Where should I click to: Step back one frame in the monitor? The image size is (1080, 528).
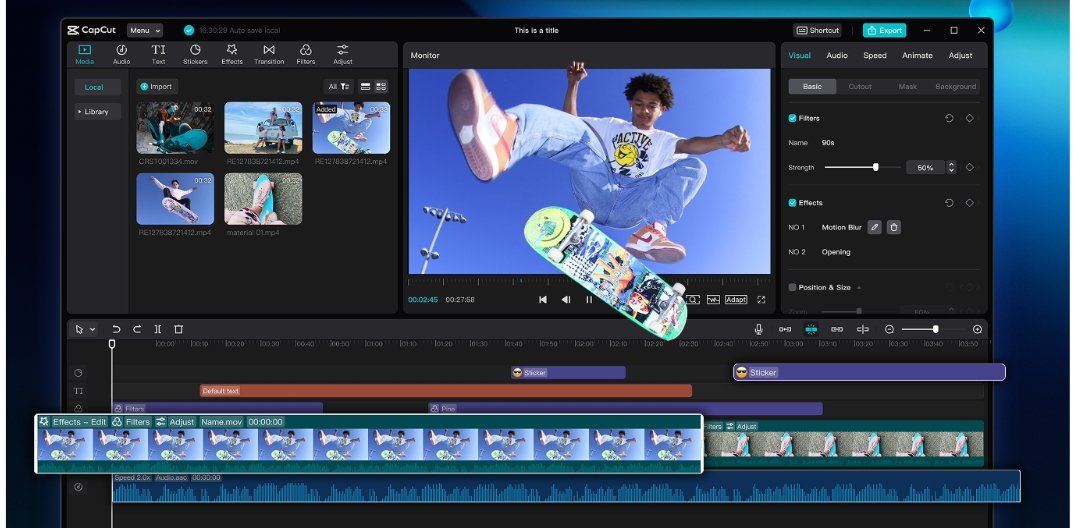pyautogui.click(x=565, y=299)
